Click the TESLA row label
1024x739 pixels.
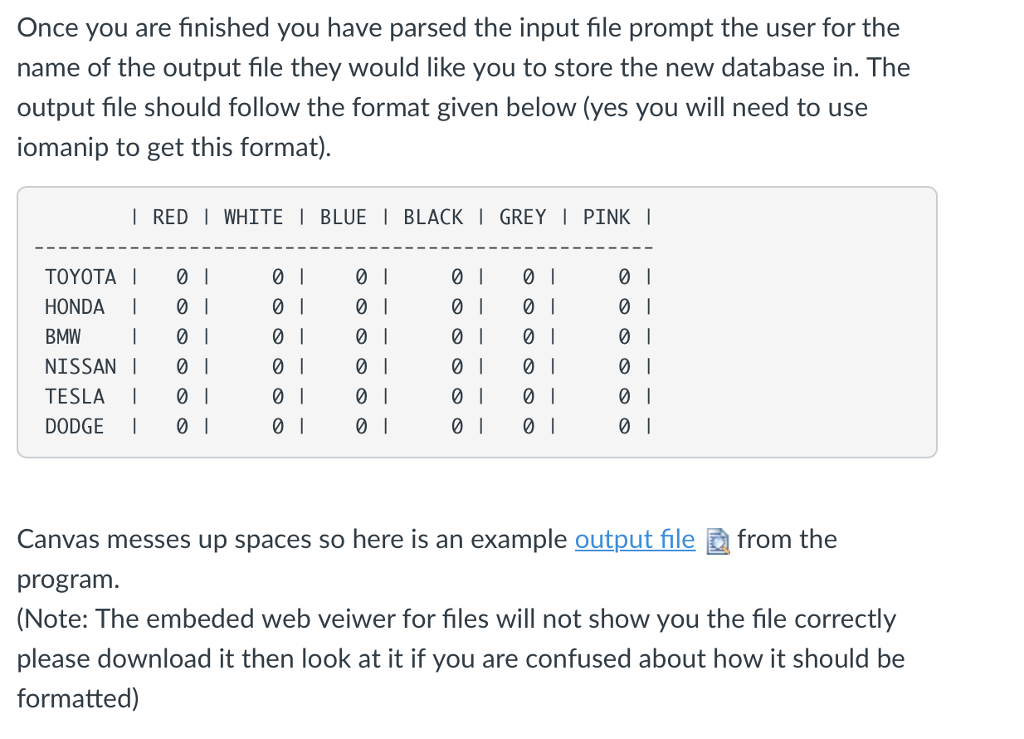tap(74, 396)
